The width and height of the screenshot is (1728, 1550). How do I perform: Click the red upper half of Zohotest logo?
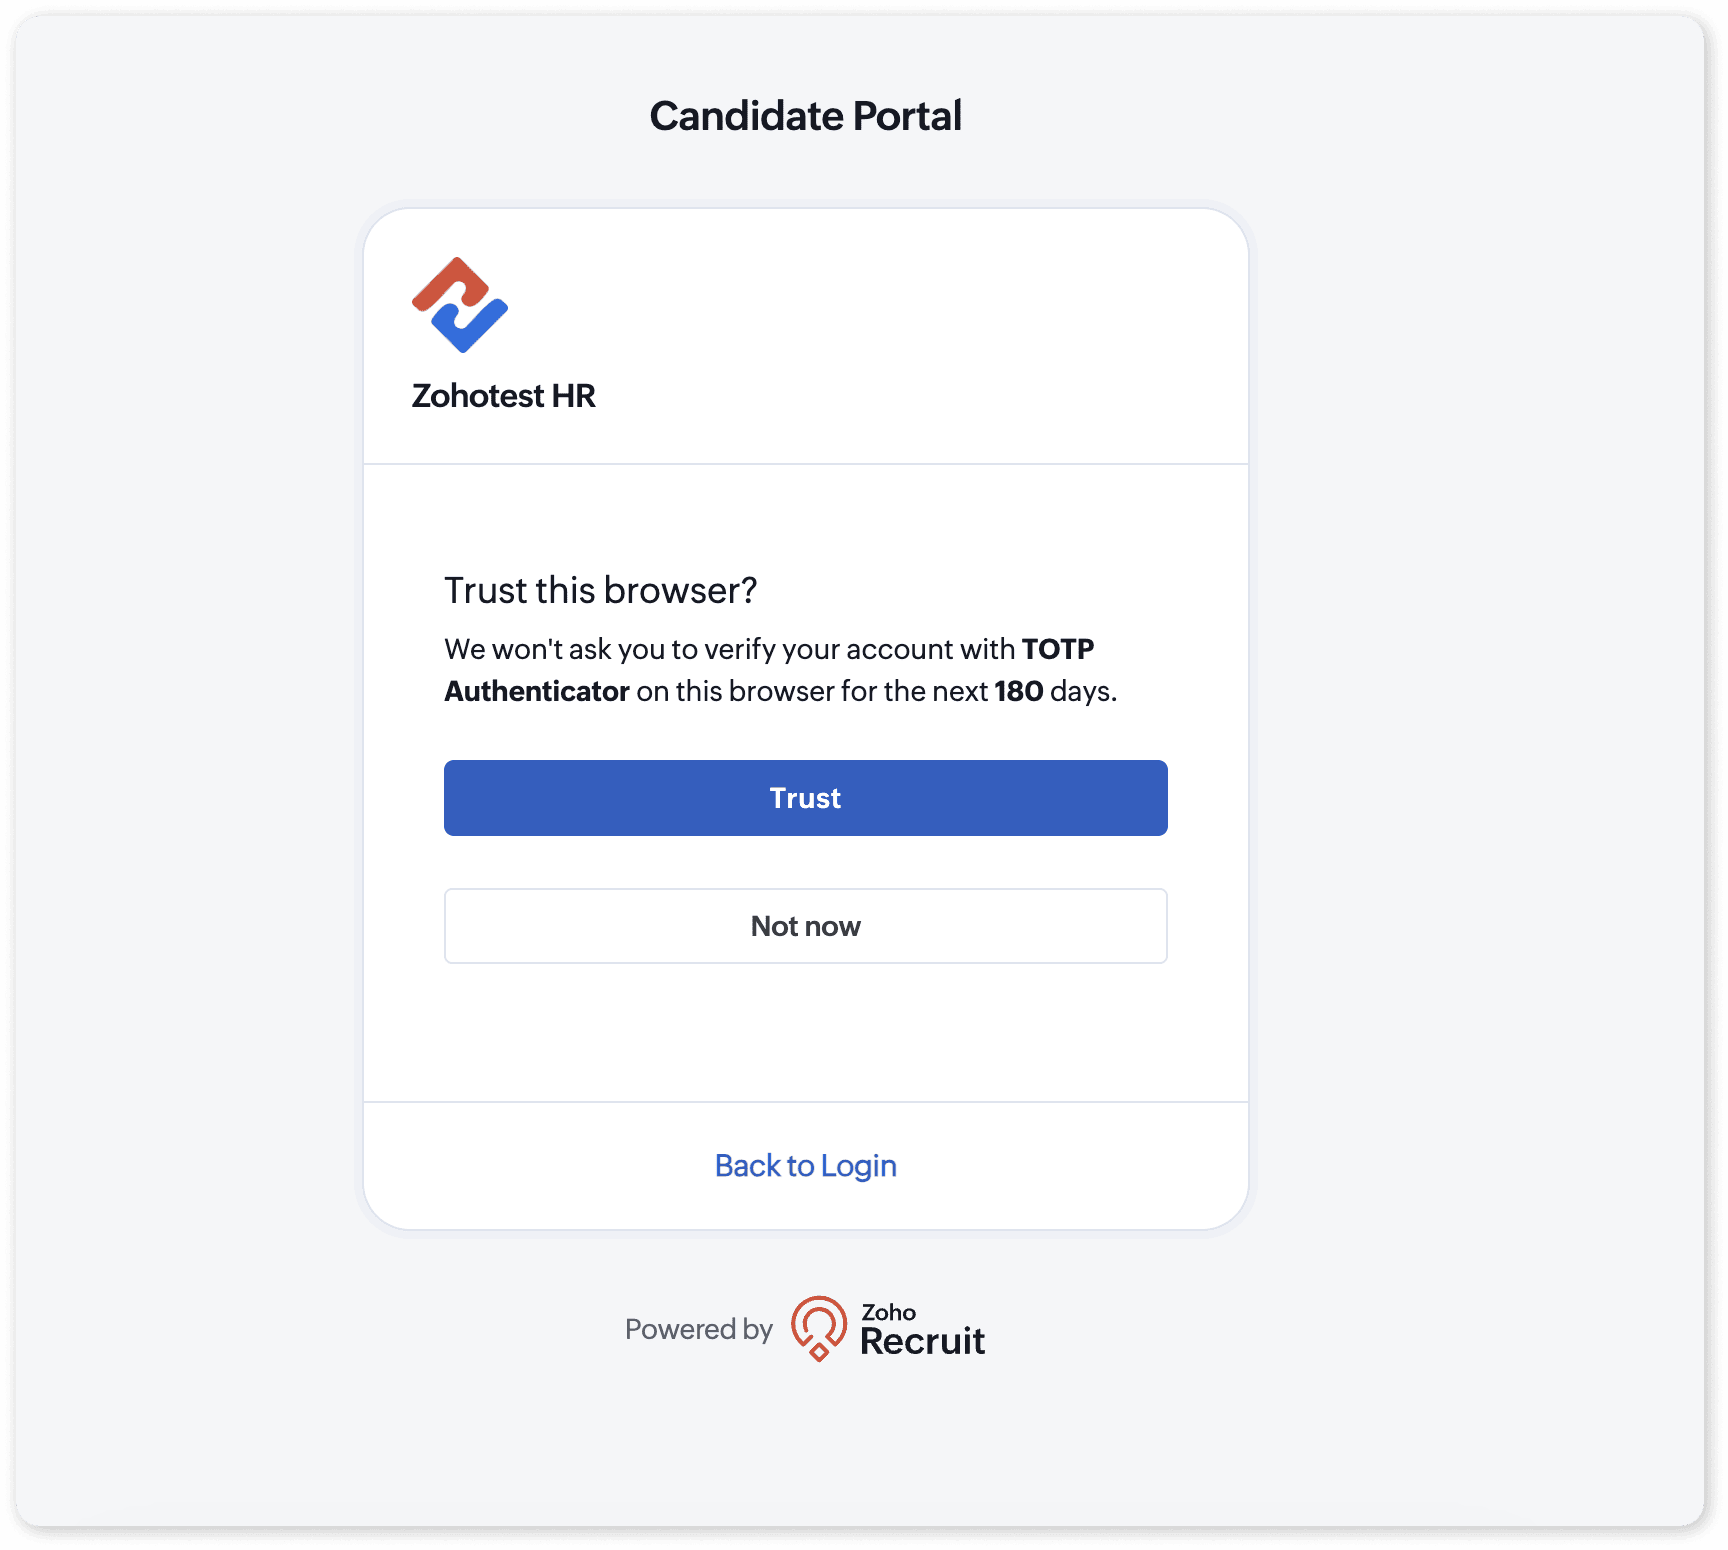pos(450,283)
